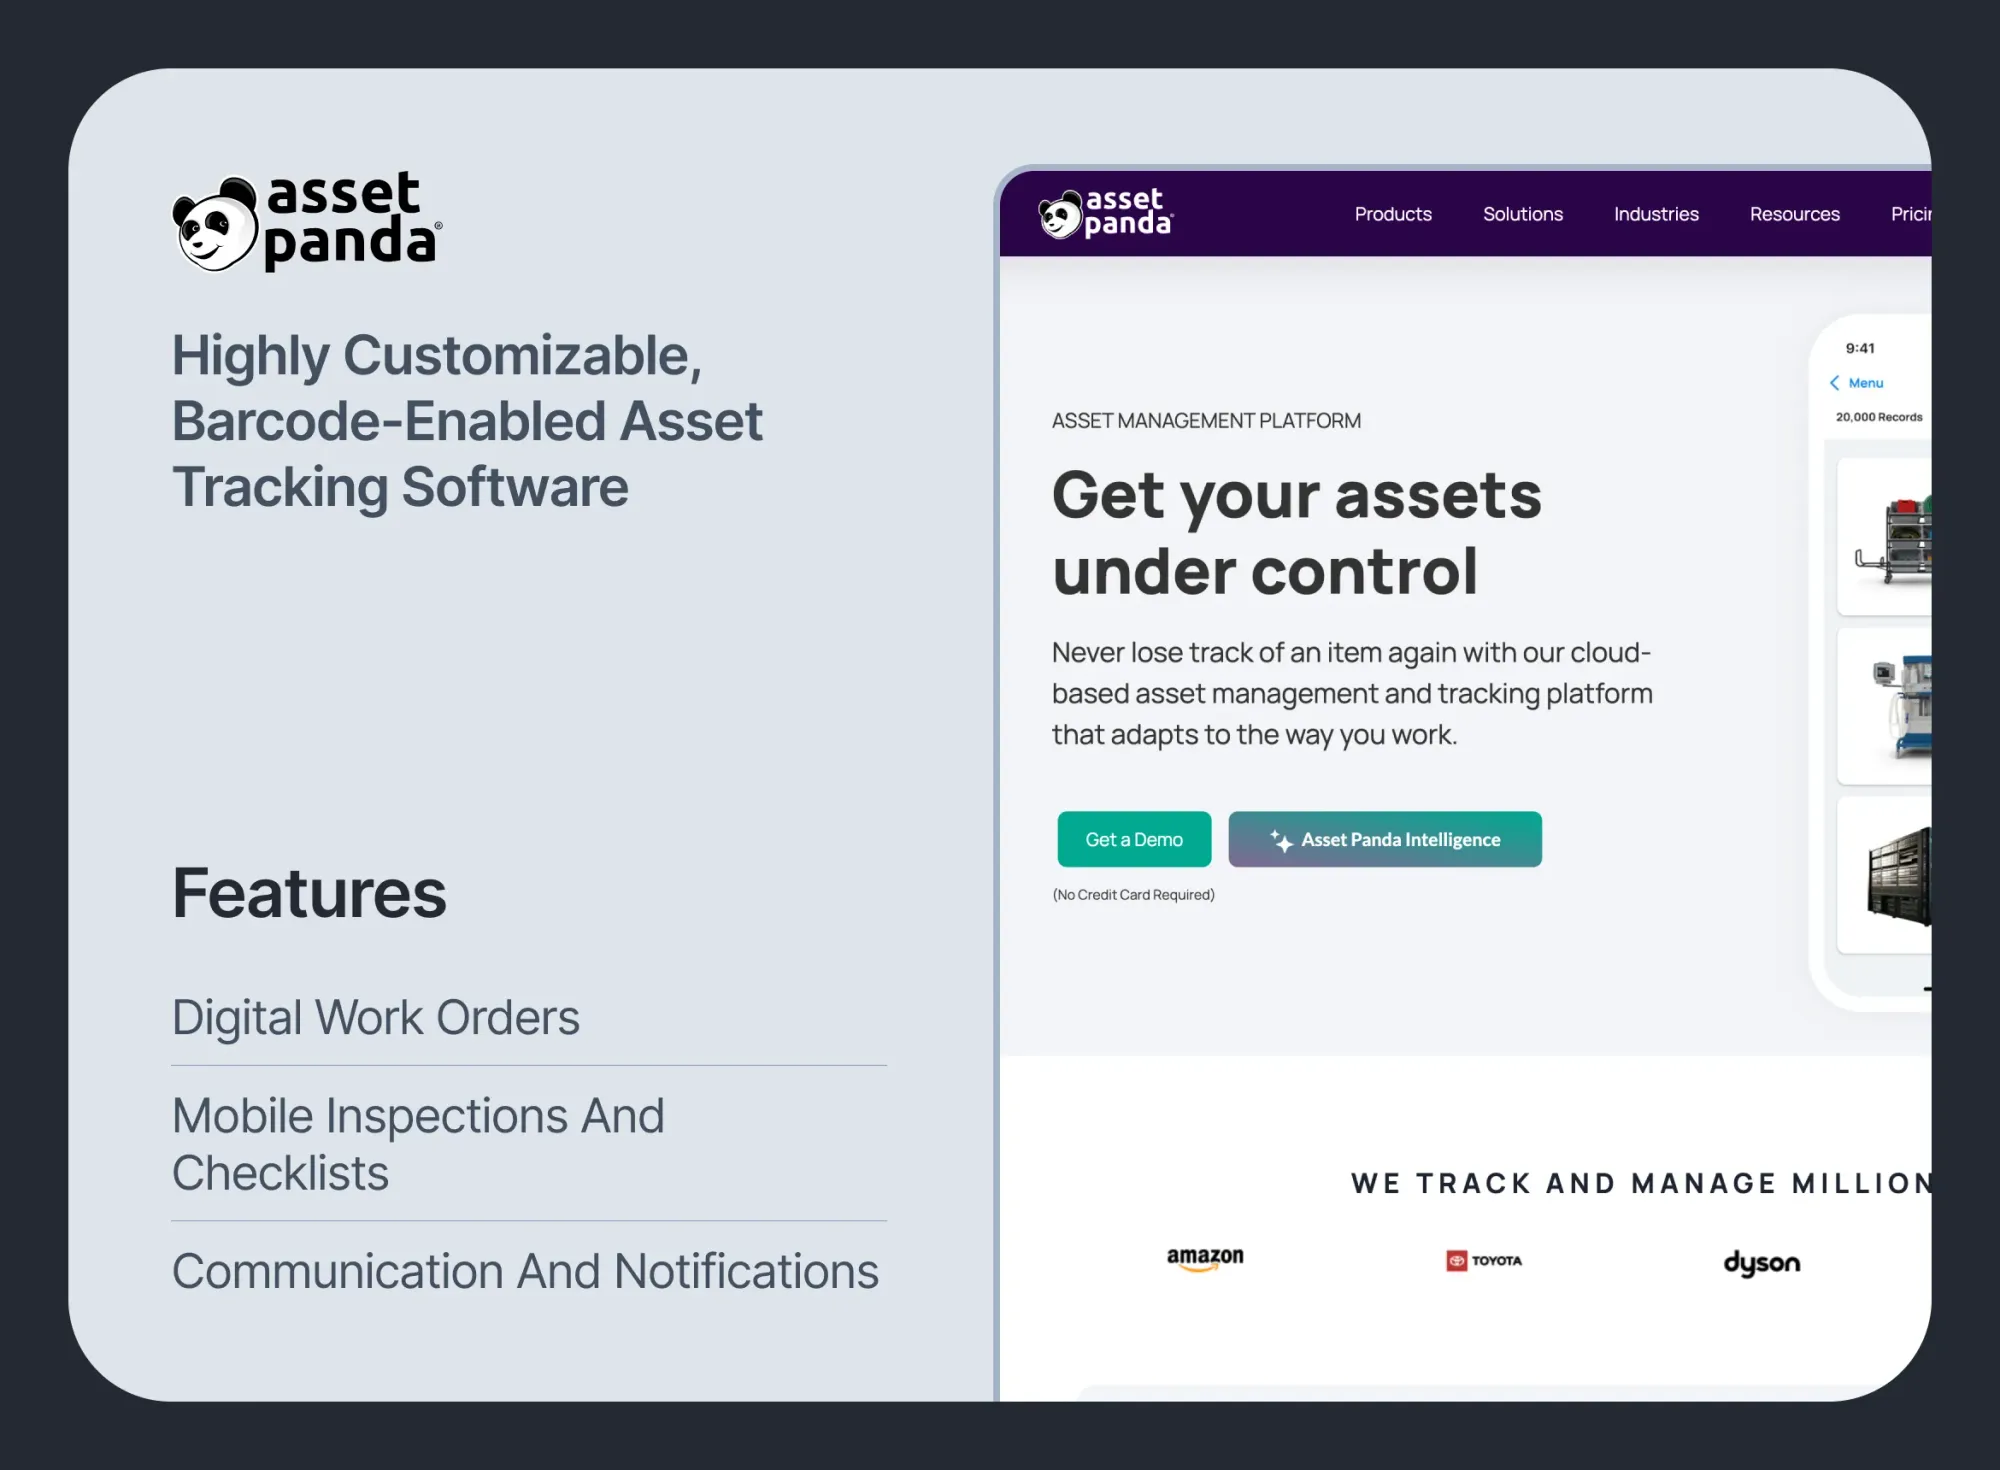Open the Resources menu

[x=1794, y=214]
